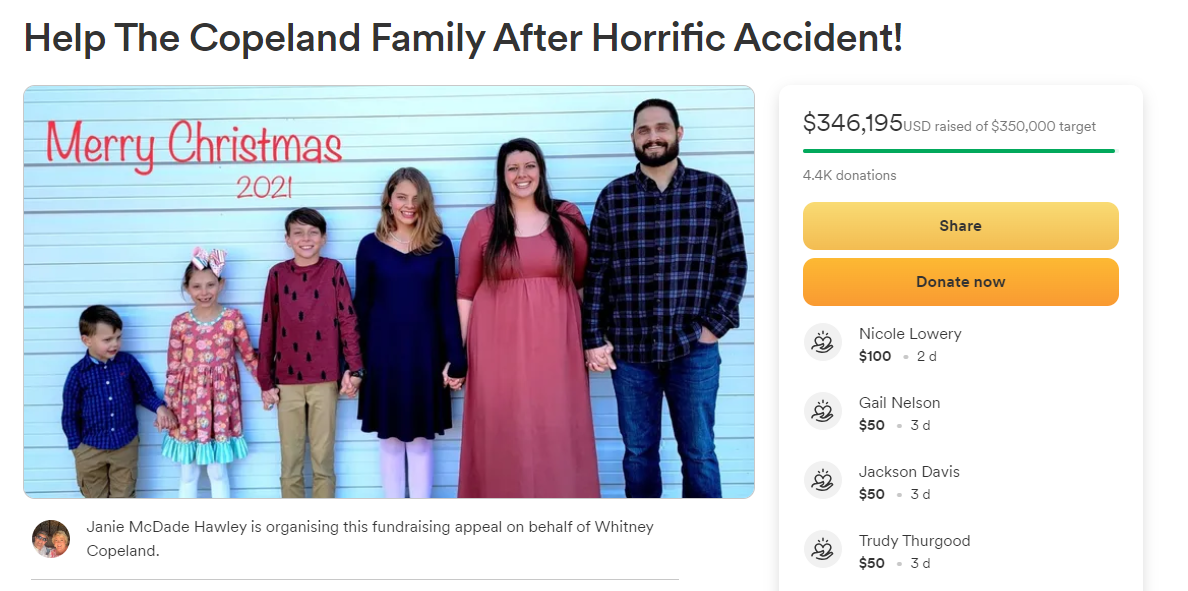Screen dimensions: 1188x591
Task: Select donor name Gail Nelson
Action: coord(899,402)
